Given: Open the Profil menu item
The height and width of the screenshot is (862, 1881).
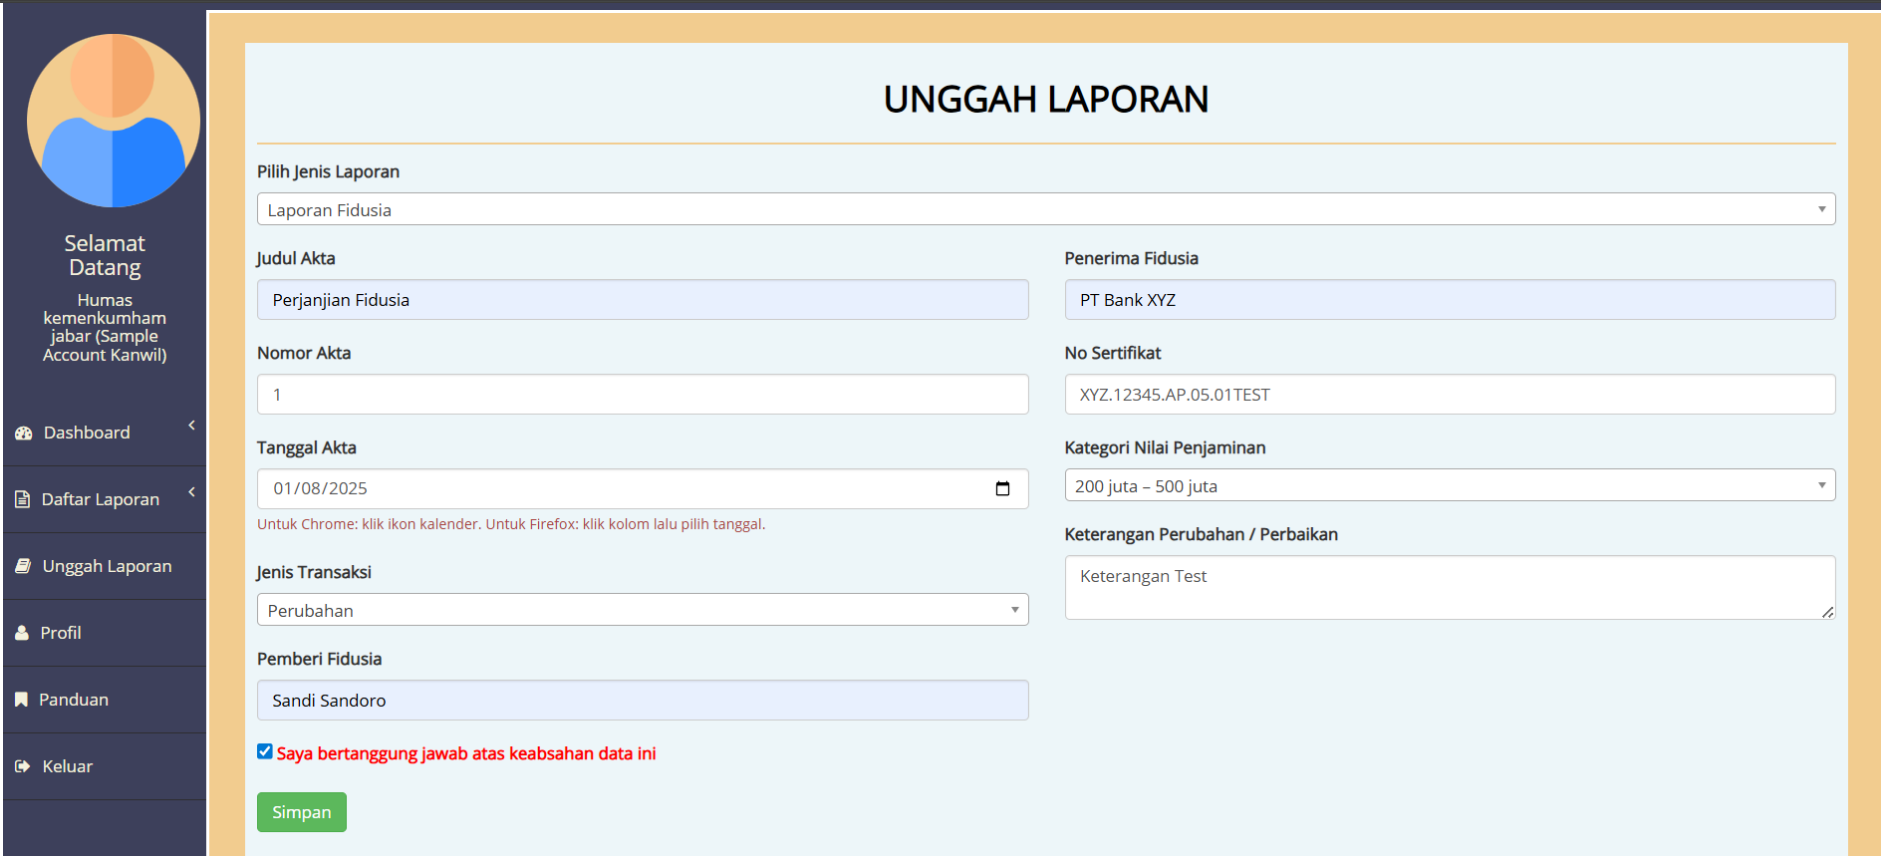Looking at the screenshot, I should click(104, 633).
